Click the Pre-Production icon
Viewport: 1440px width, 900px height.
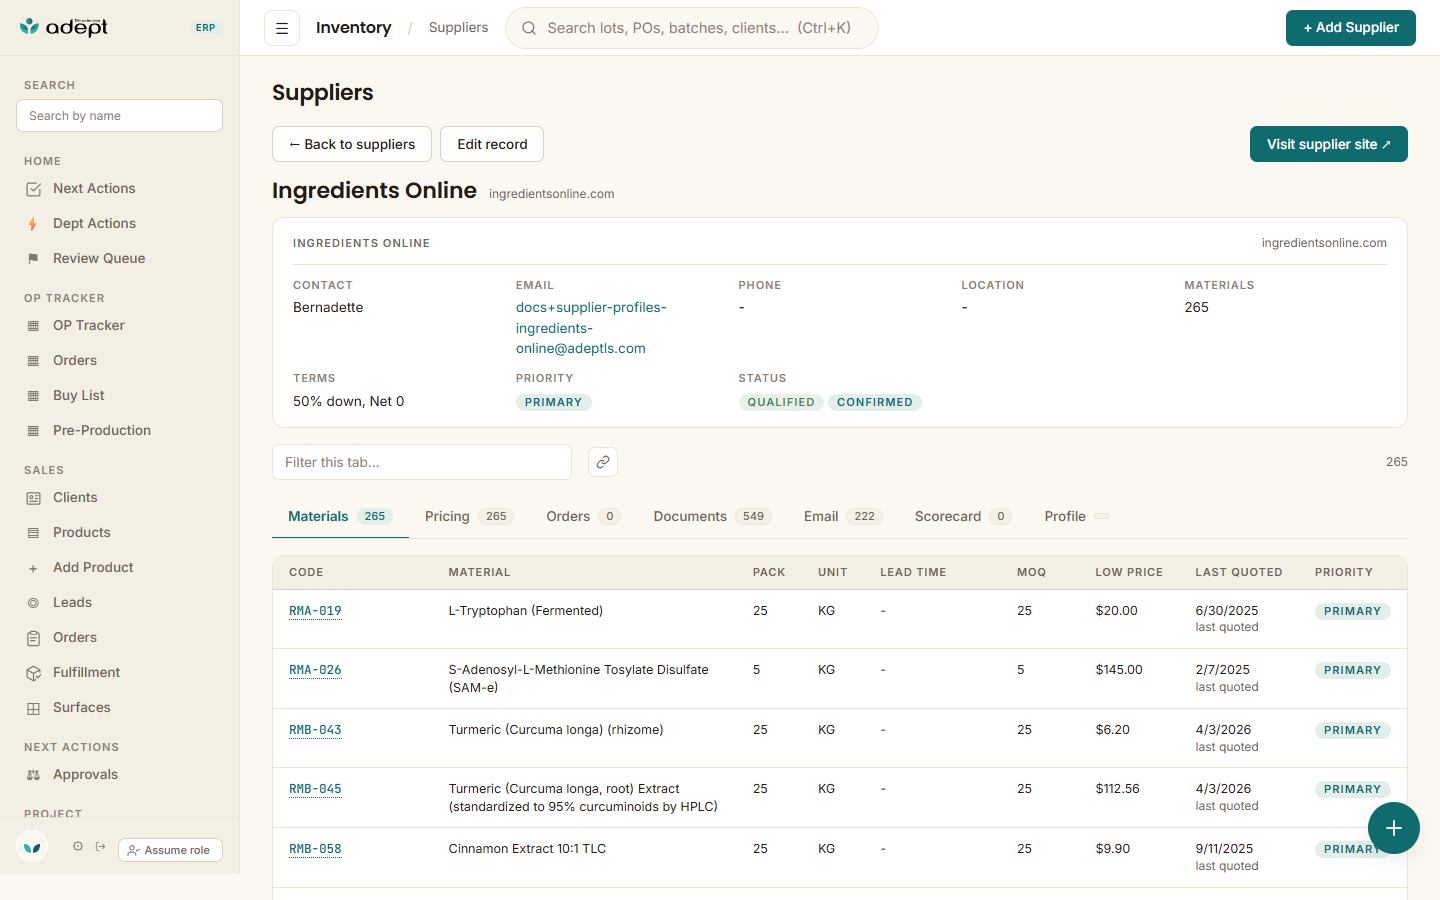click(33, 431)
